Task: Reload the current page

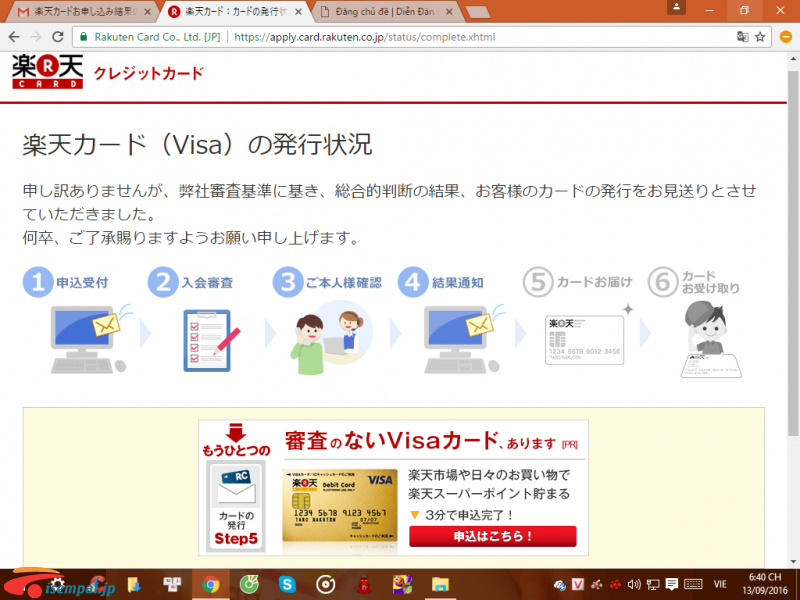Action: coord(58,37)
